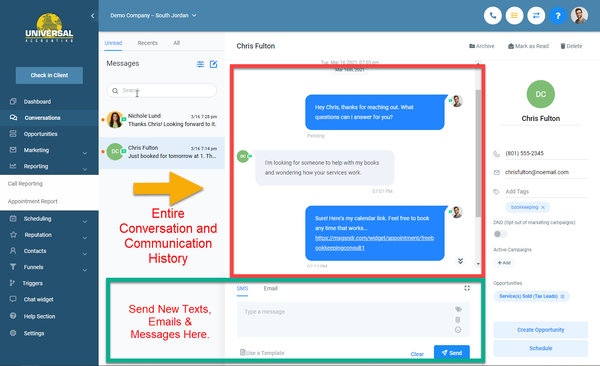Image resolution: width=600 pixels, height=366 pixels.
Task: Click the emoji icon in message box
Action: point(458,330)
